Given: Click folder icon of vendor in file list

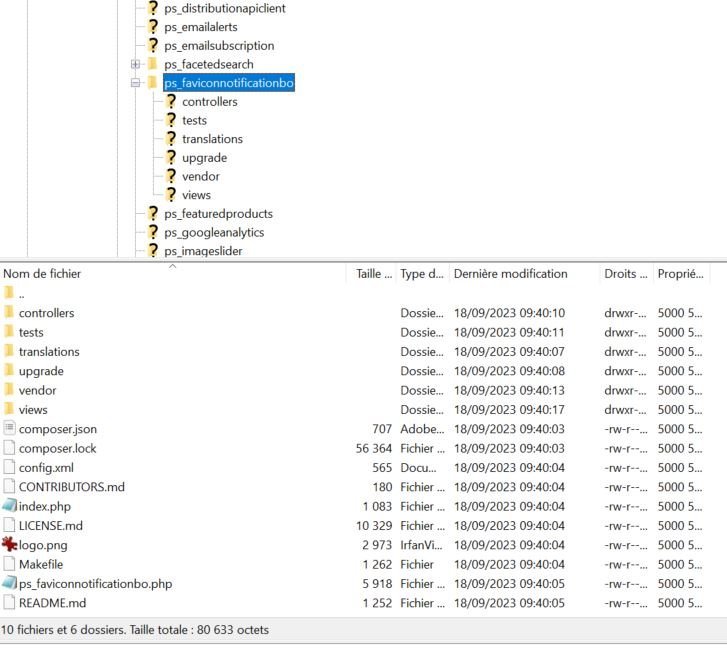Looking at the screenshot, I should [x=9, y=390].
